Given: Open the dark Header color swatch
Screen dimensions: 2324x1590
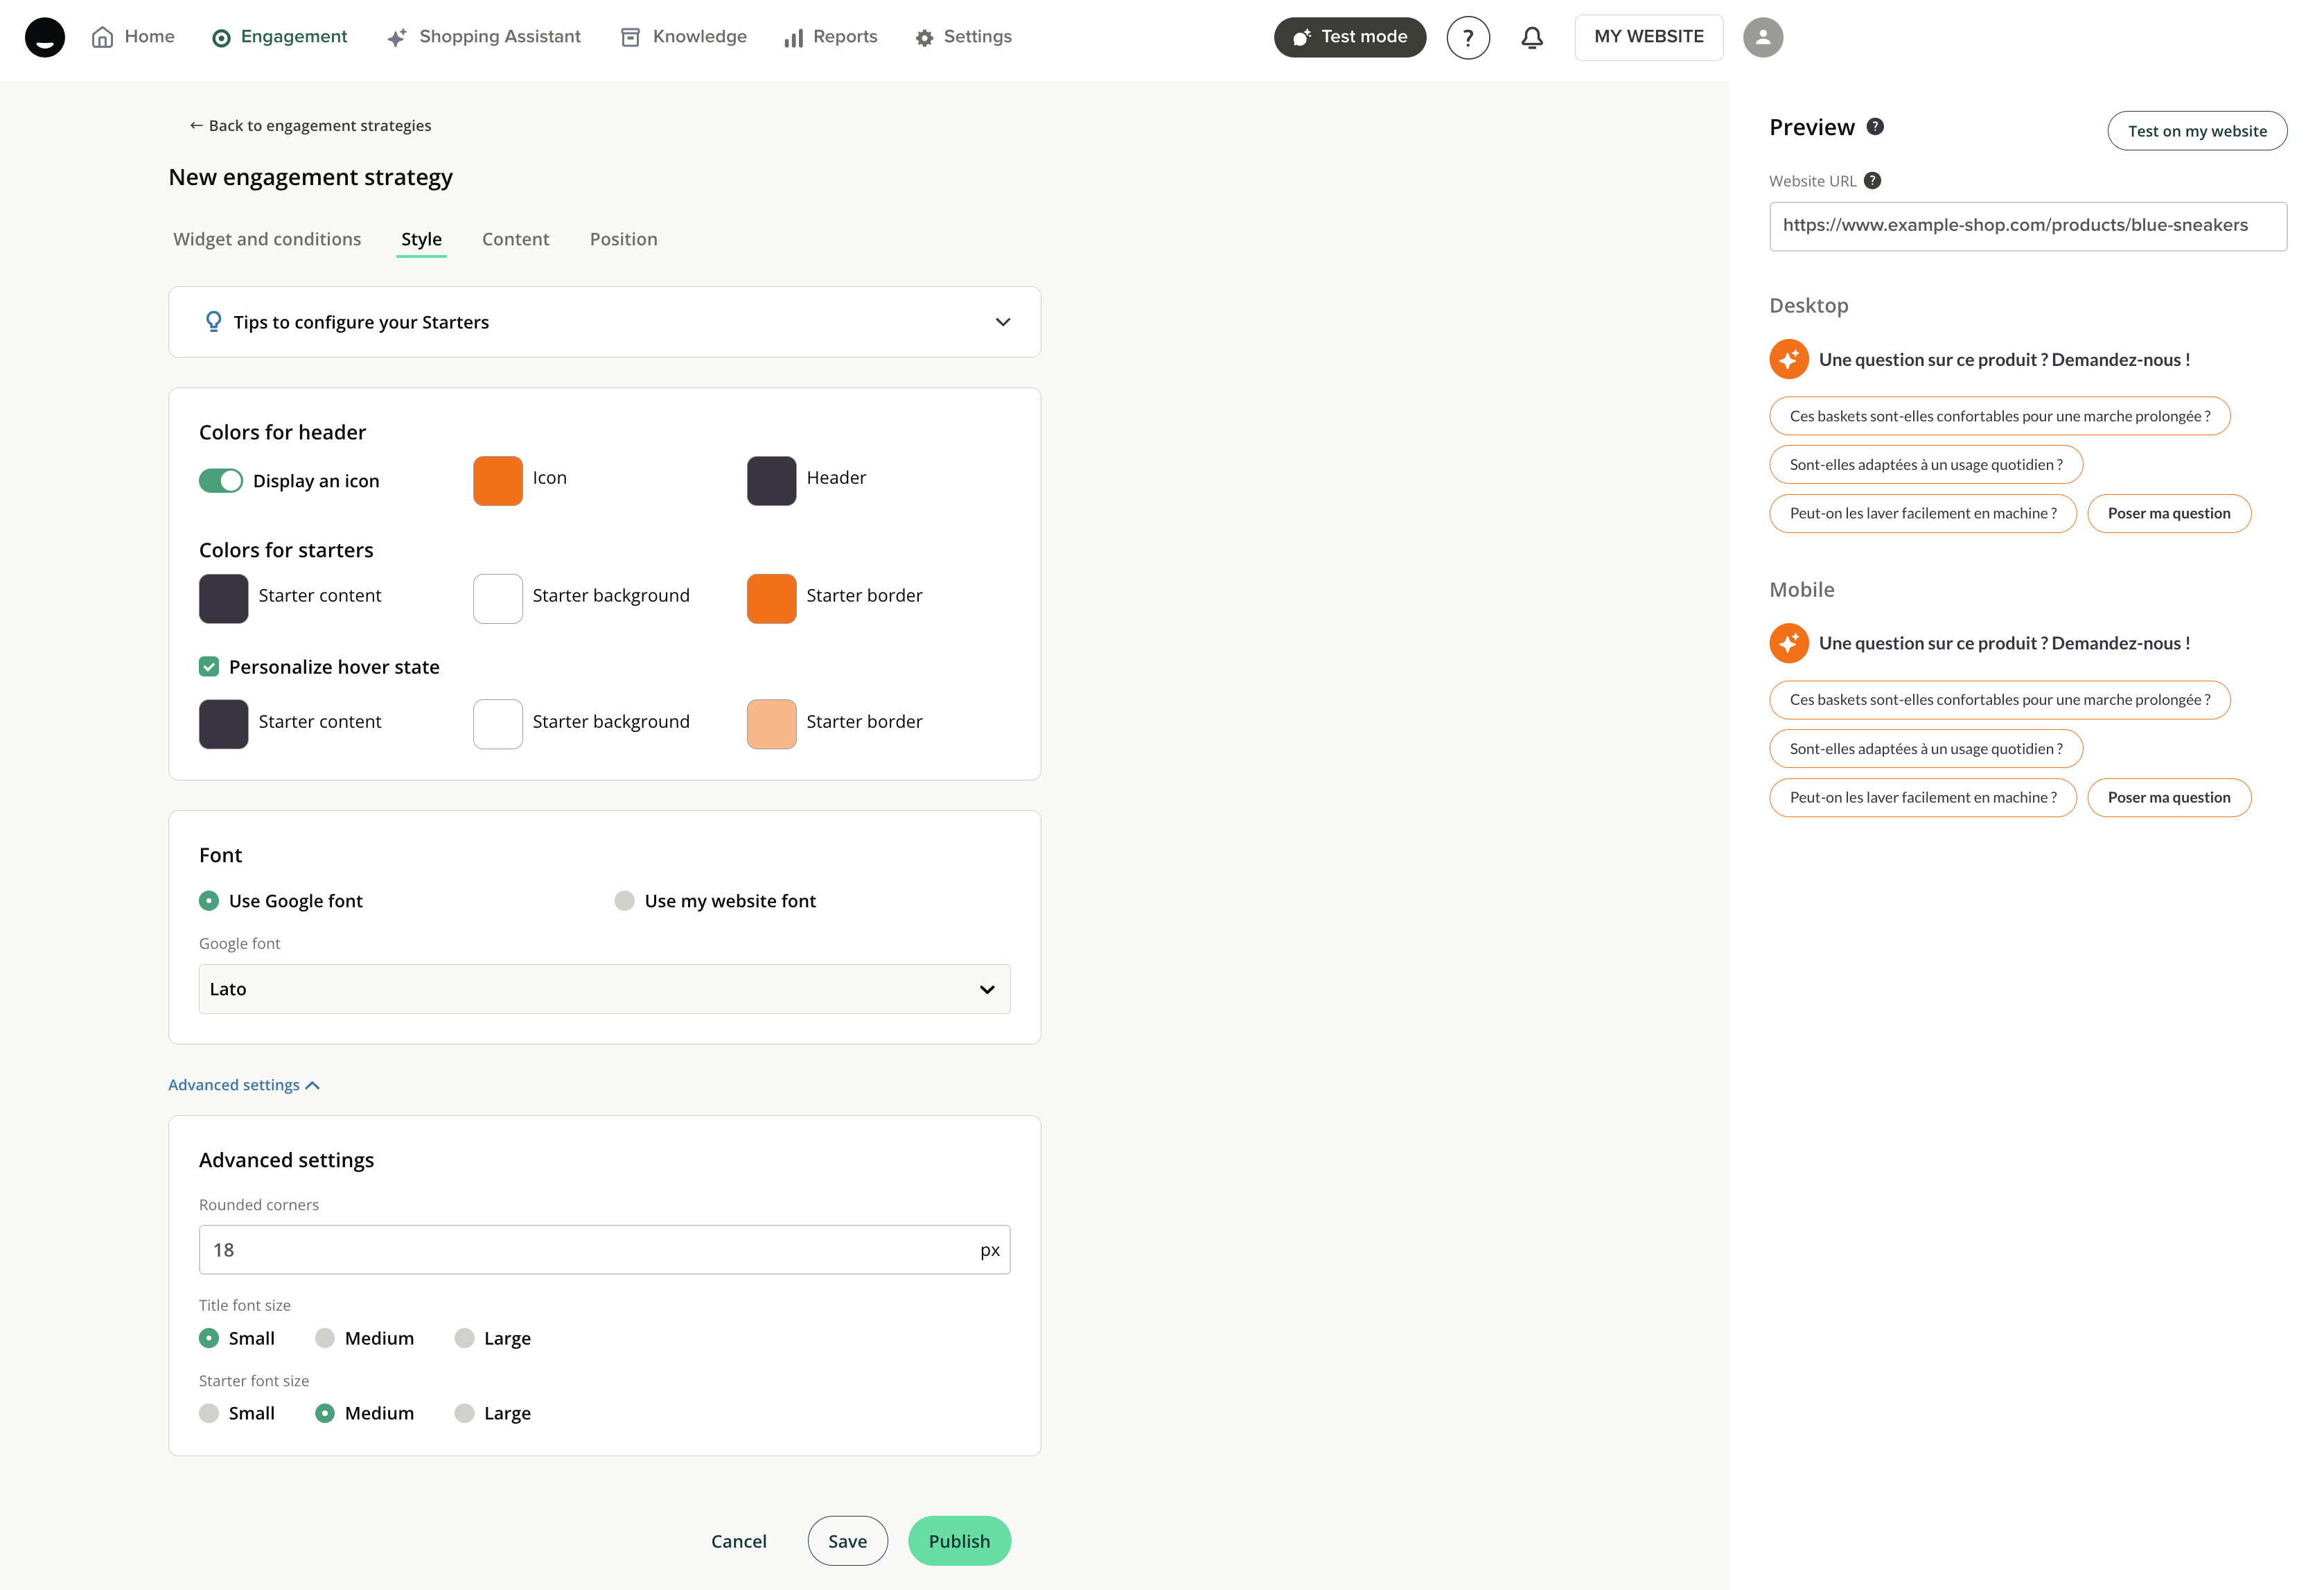Looking at the screenshot, I should click(x=772, y=481).
